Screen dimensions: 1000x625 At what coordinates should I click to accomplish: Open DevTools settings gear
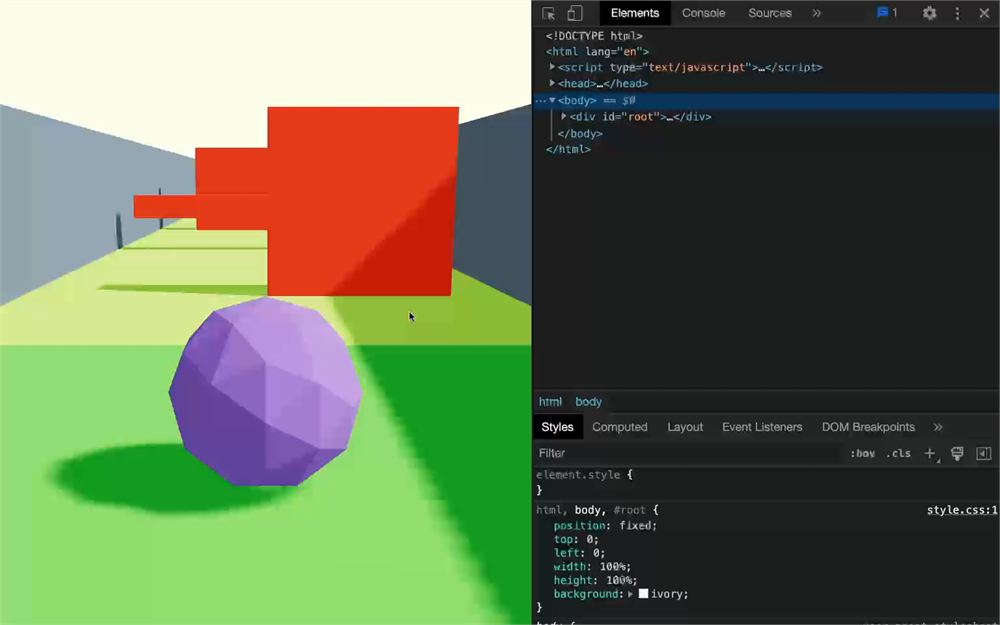[x=929, y=13]
